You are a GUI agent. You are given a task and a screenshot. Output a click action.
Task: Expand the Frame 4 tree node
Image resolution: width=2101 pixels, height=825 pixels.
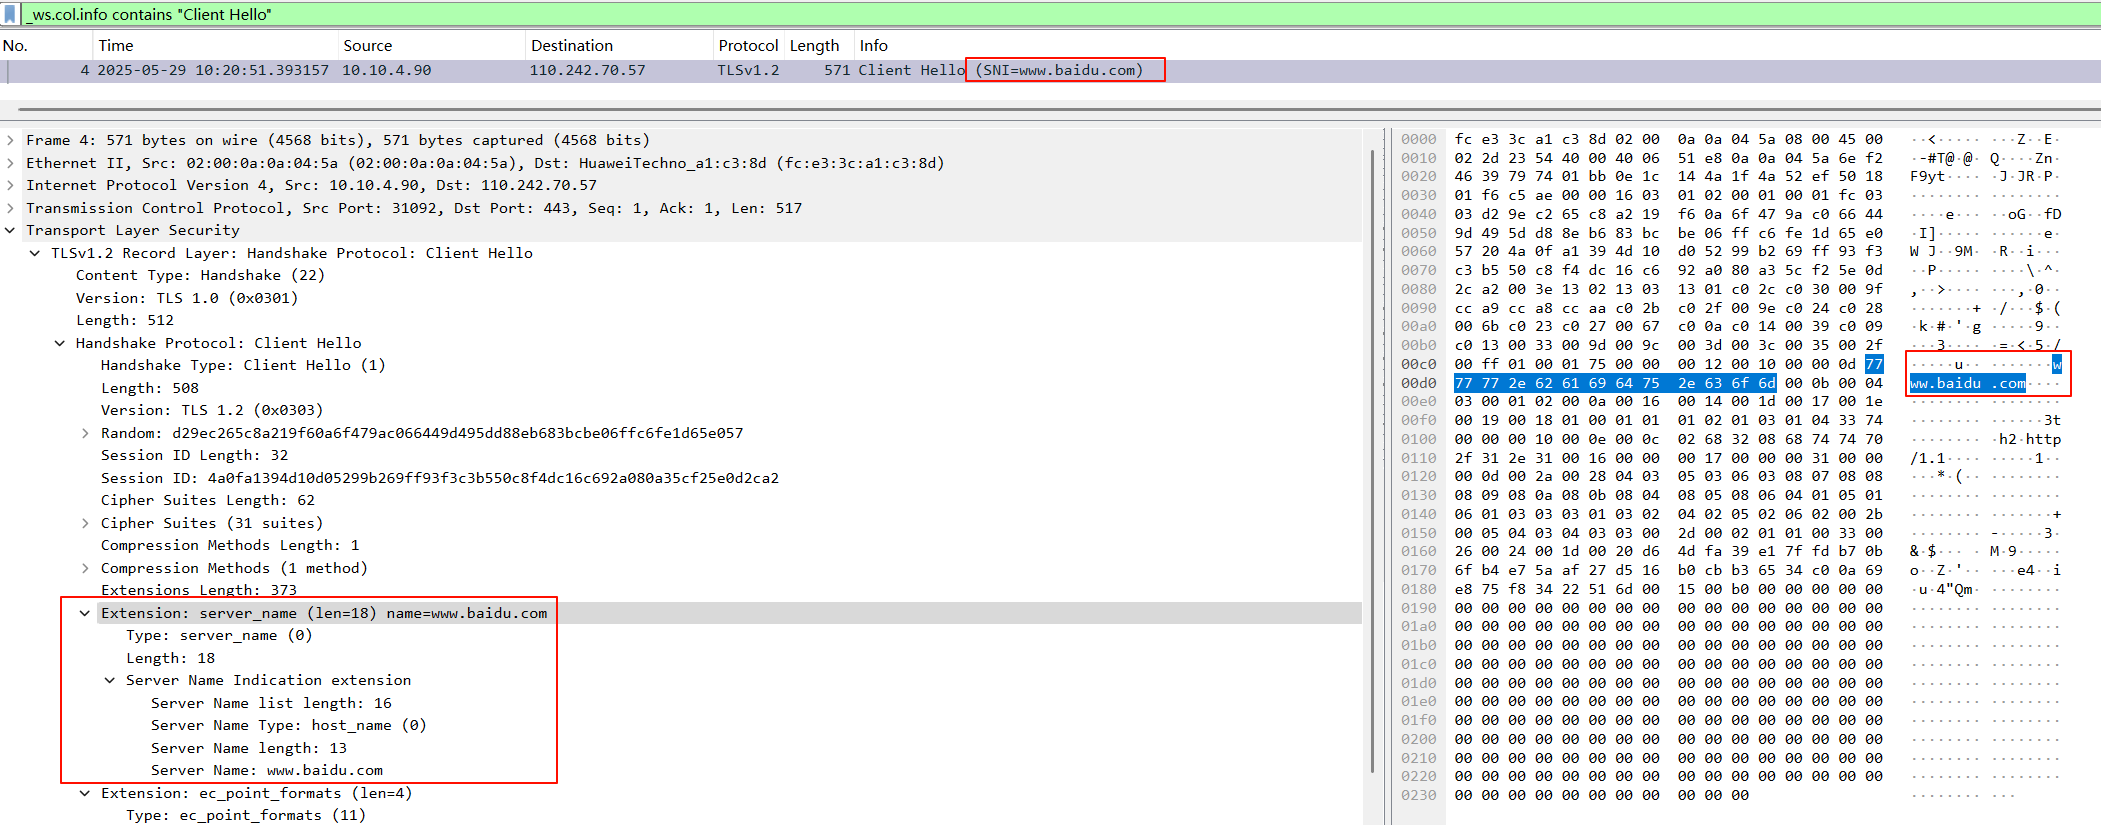[x=10, y=141]
